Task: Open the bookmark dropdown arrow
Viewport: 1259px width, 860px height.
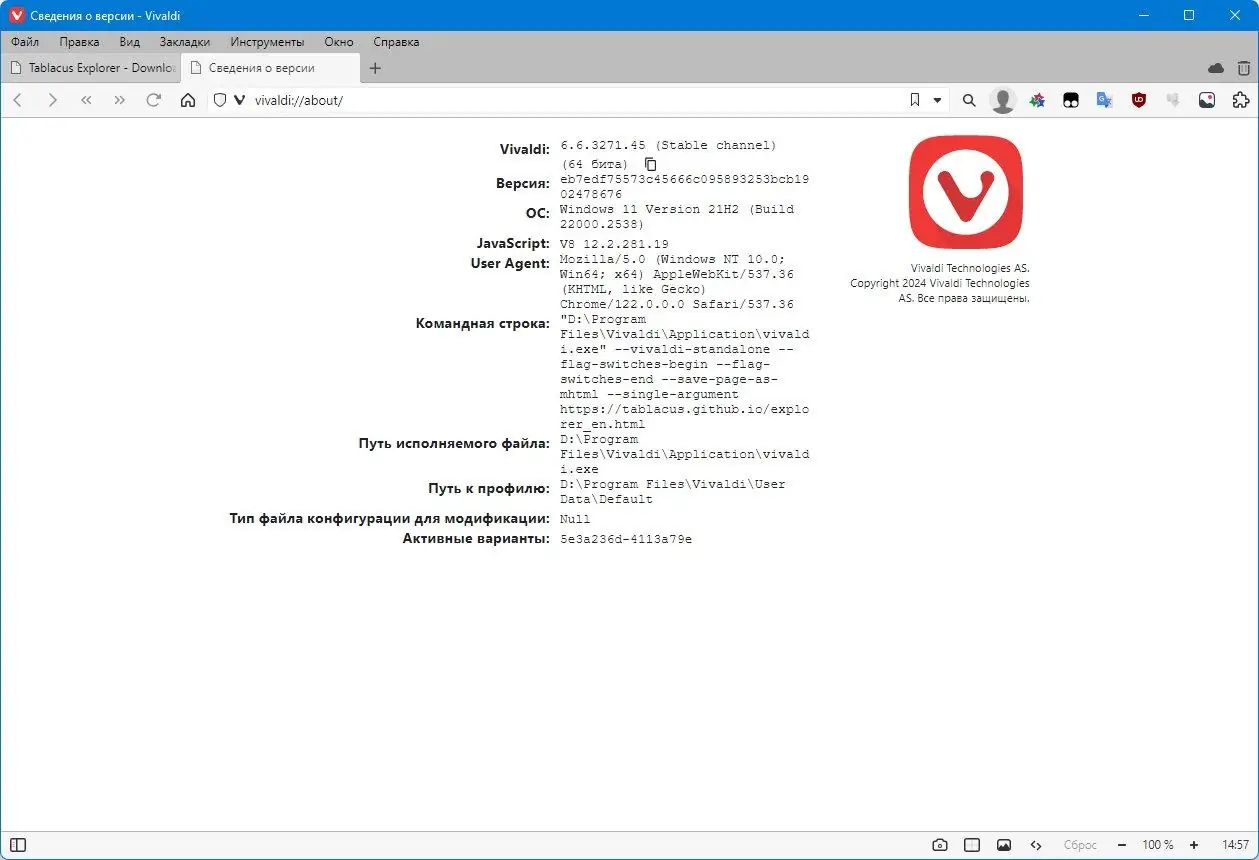Action: (936, 100)
